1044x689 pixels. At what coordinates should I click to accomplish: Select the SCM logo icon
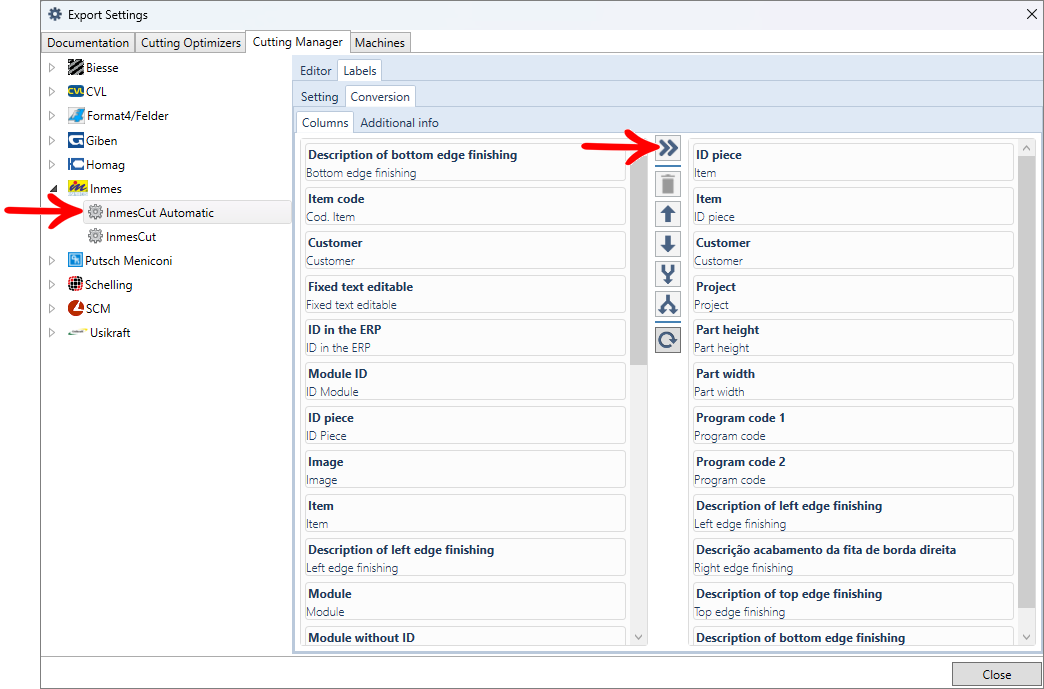coord(75,308)
